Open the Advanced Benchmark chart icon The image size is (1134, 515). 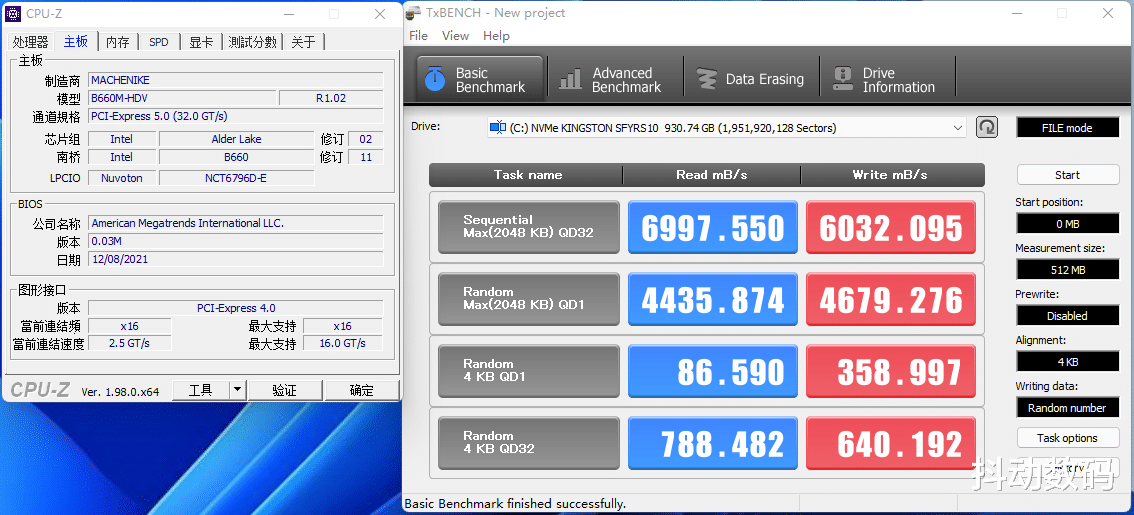571,79
